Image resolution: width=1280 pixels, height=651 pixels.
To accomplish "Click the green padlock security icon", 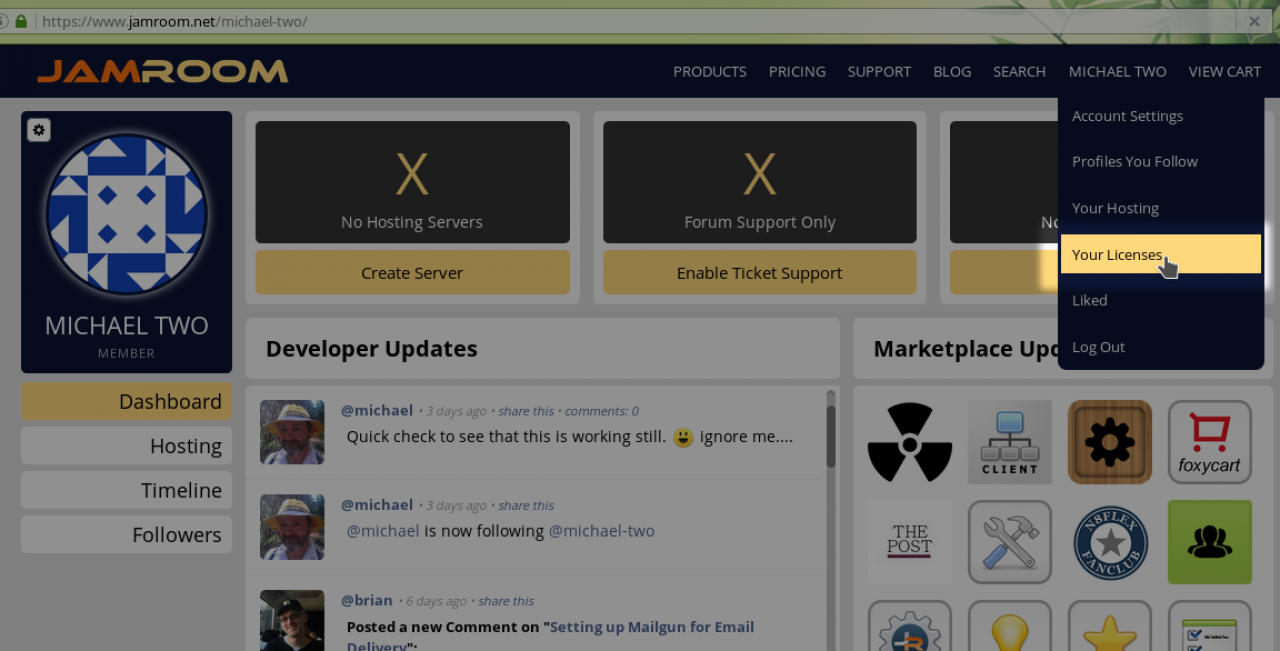I will (21, 21).
